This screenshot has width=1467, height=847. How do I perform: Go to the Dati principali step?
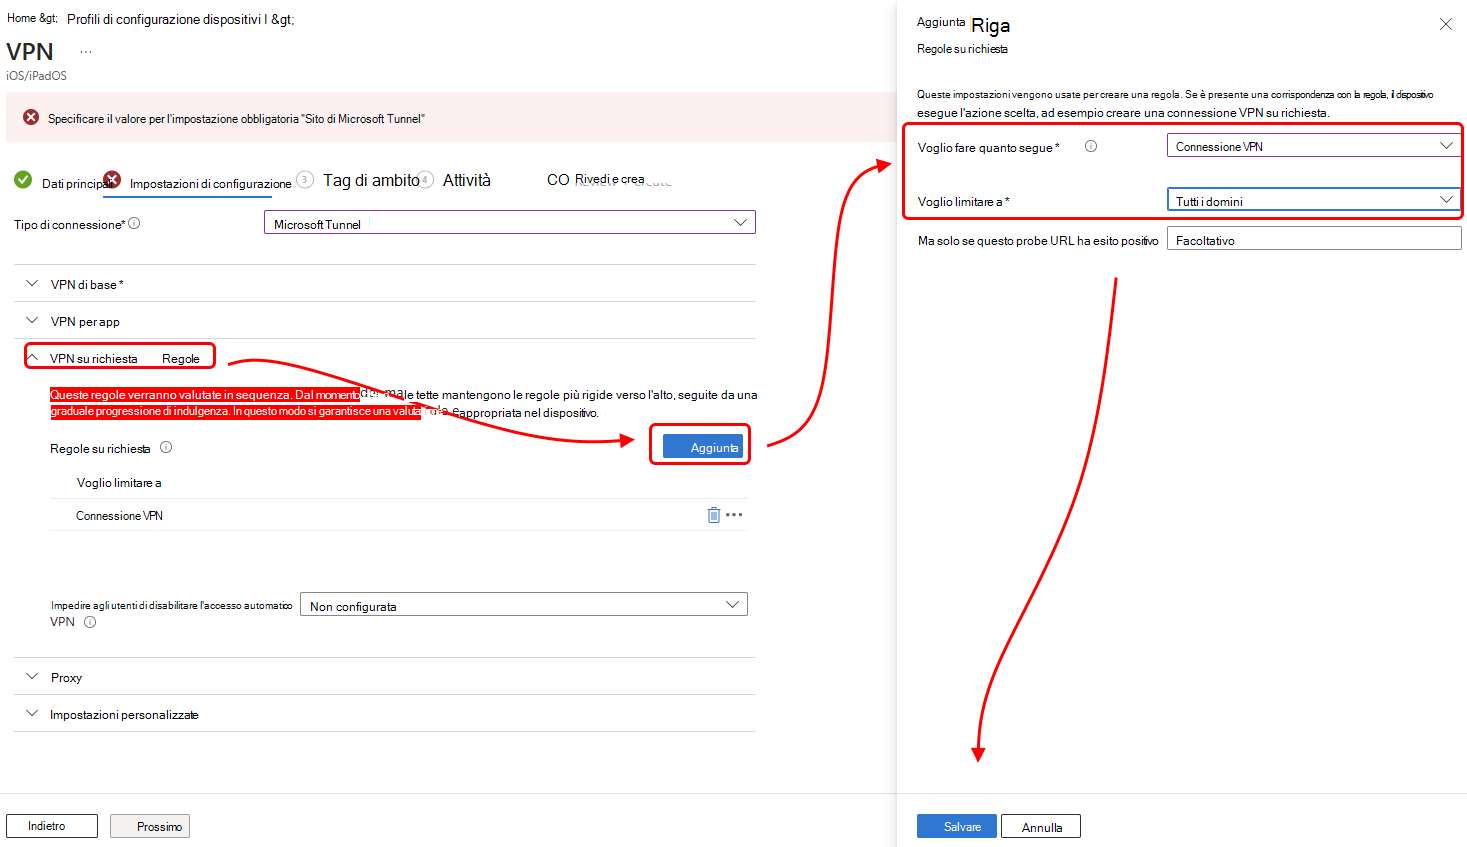coord(62,181)
